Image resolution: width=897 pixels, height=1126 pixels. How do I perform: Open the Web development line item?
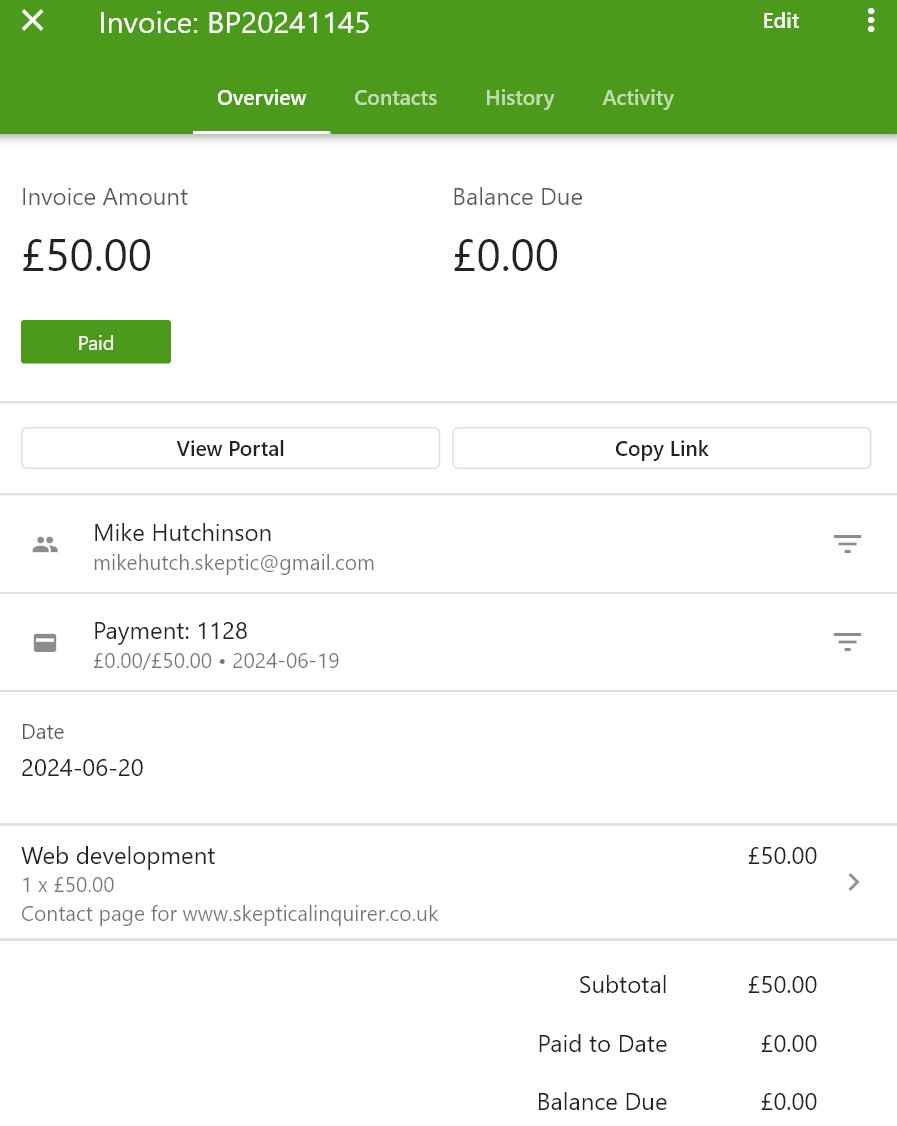[x=448, y=883]
